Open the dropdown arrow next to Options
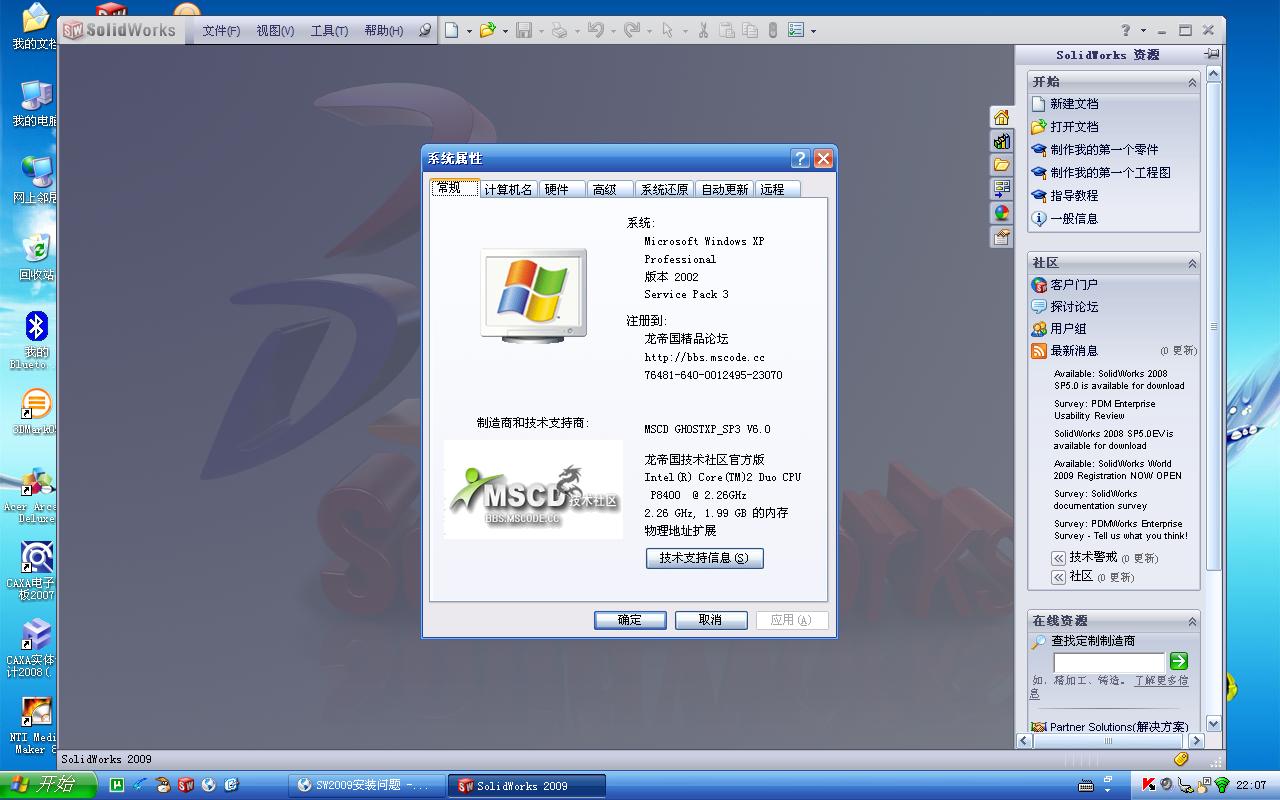The width and height of the screenshot is (1280, 800). point(813,32)
